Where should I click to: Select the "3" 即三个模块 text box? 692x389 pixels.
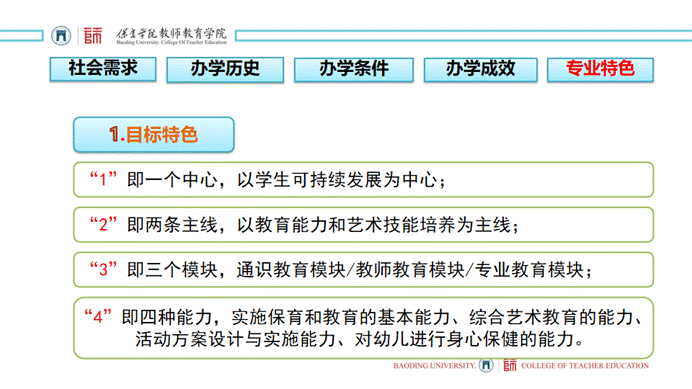point(363,270)
